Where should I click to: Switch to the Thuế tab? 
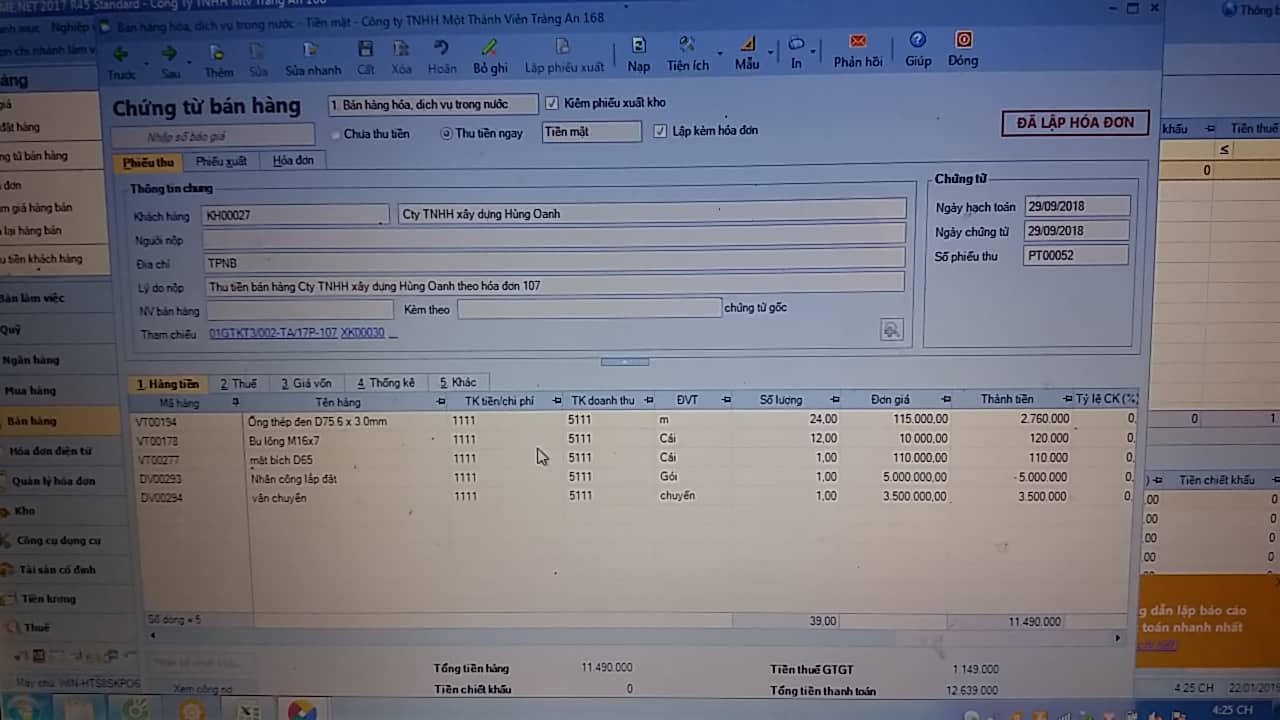click(238, 383)
